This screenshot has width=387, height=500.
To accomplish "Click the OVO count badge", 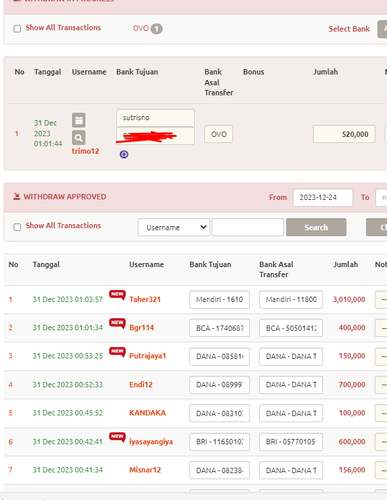I will [x=157, y=29].
